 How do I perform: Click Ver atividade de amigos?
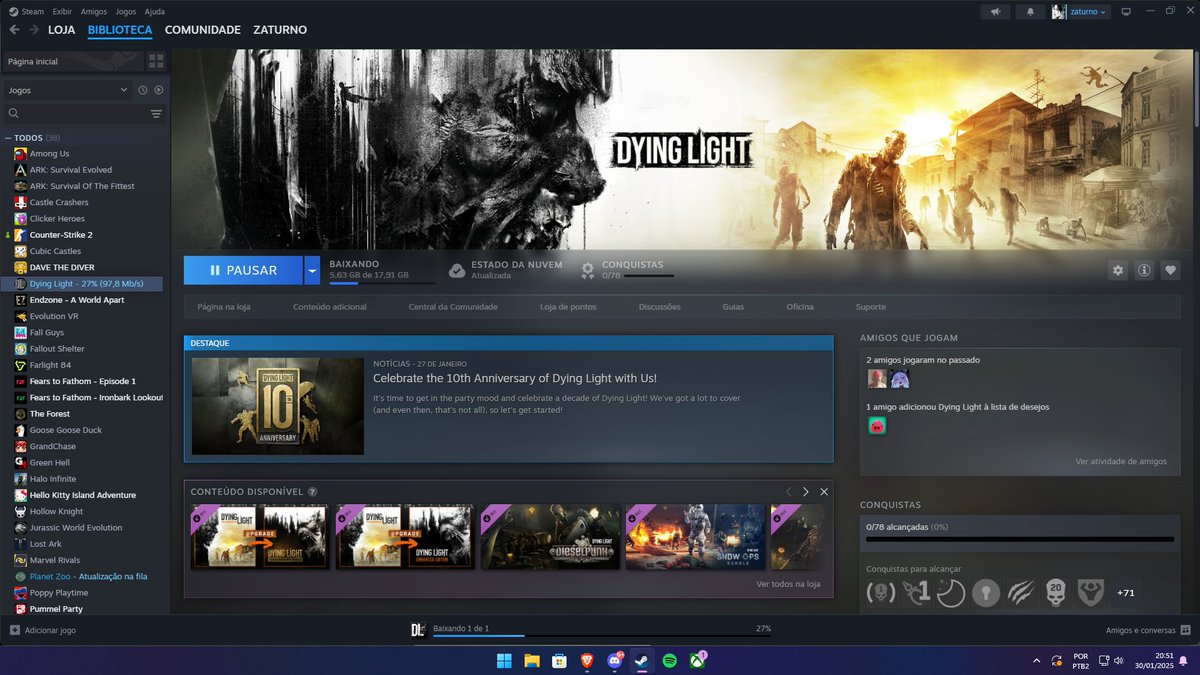(x=1121, y=461)
